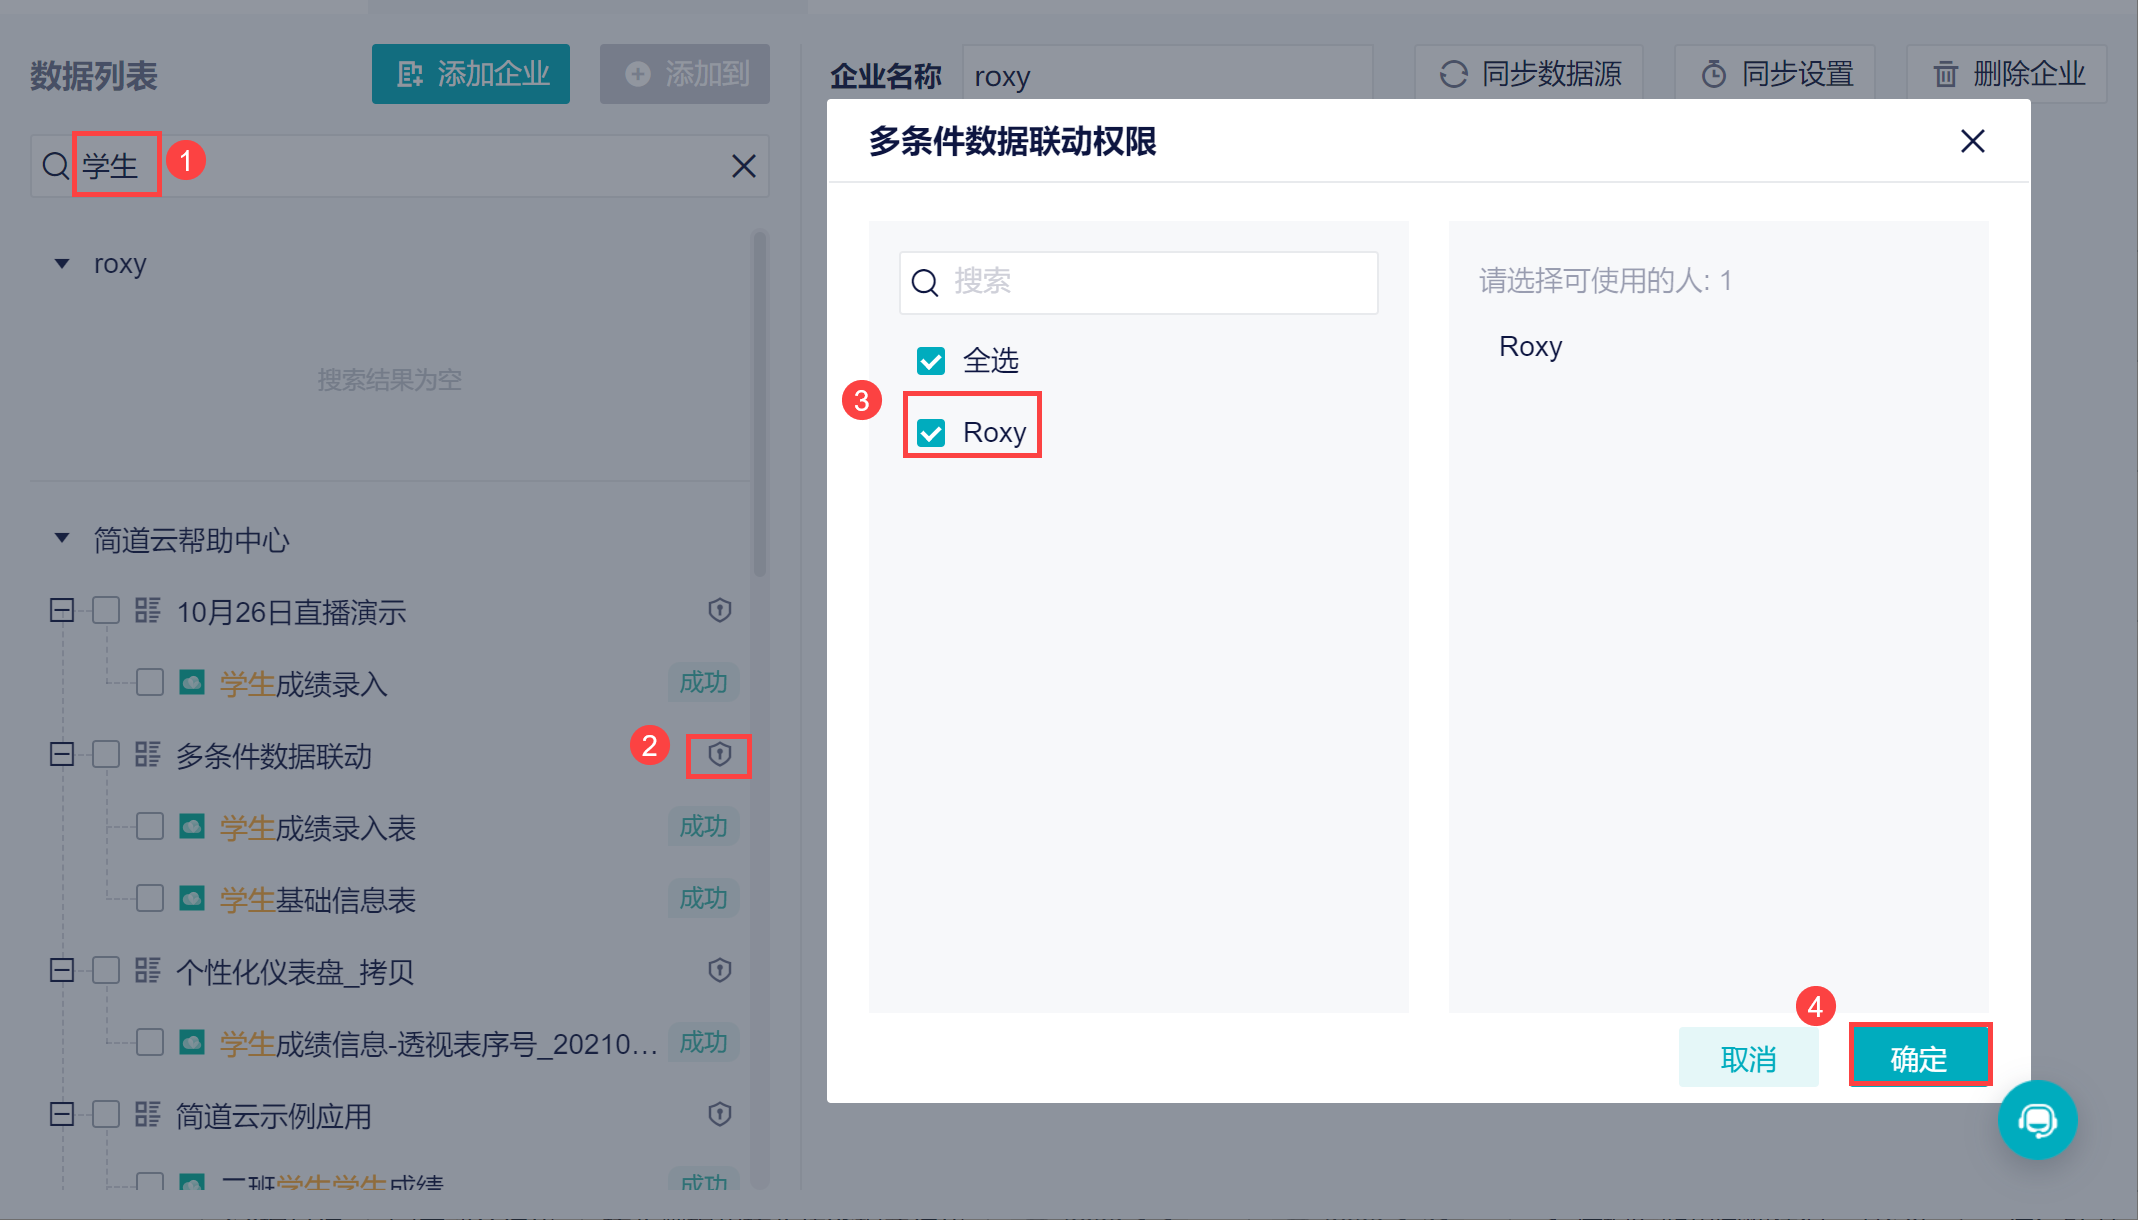Open the chat support bubble icon
The width and height of the screenshot is (2138, 1220).
(x=2037, y=1120)
